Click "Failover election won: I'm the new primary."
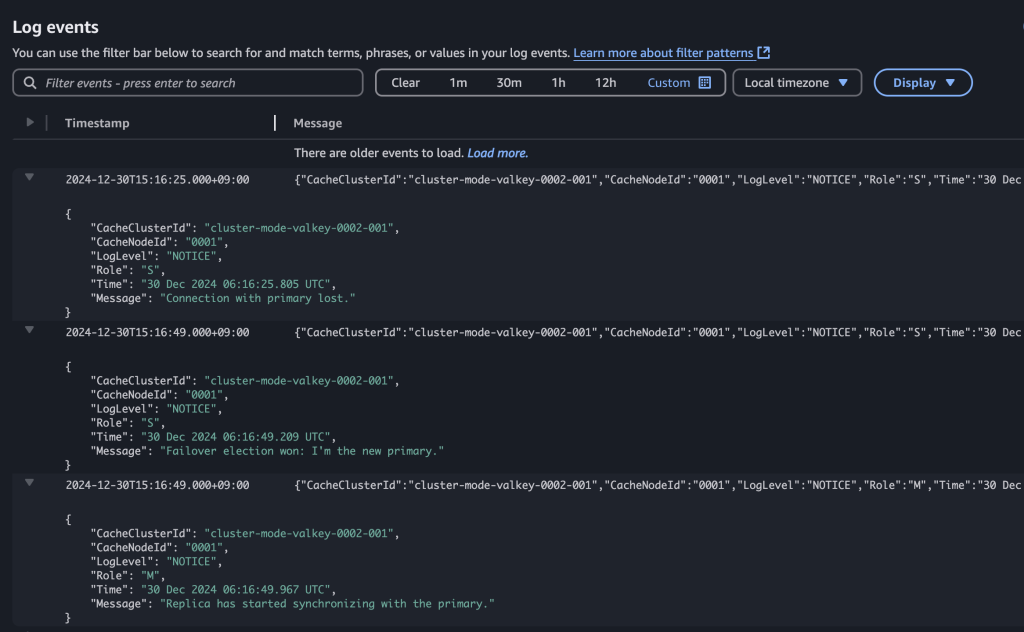Screen dimensions: 1024x632 302,451
